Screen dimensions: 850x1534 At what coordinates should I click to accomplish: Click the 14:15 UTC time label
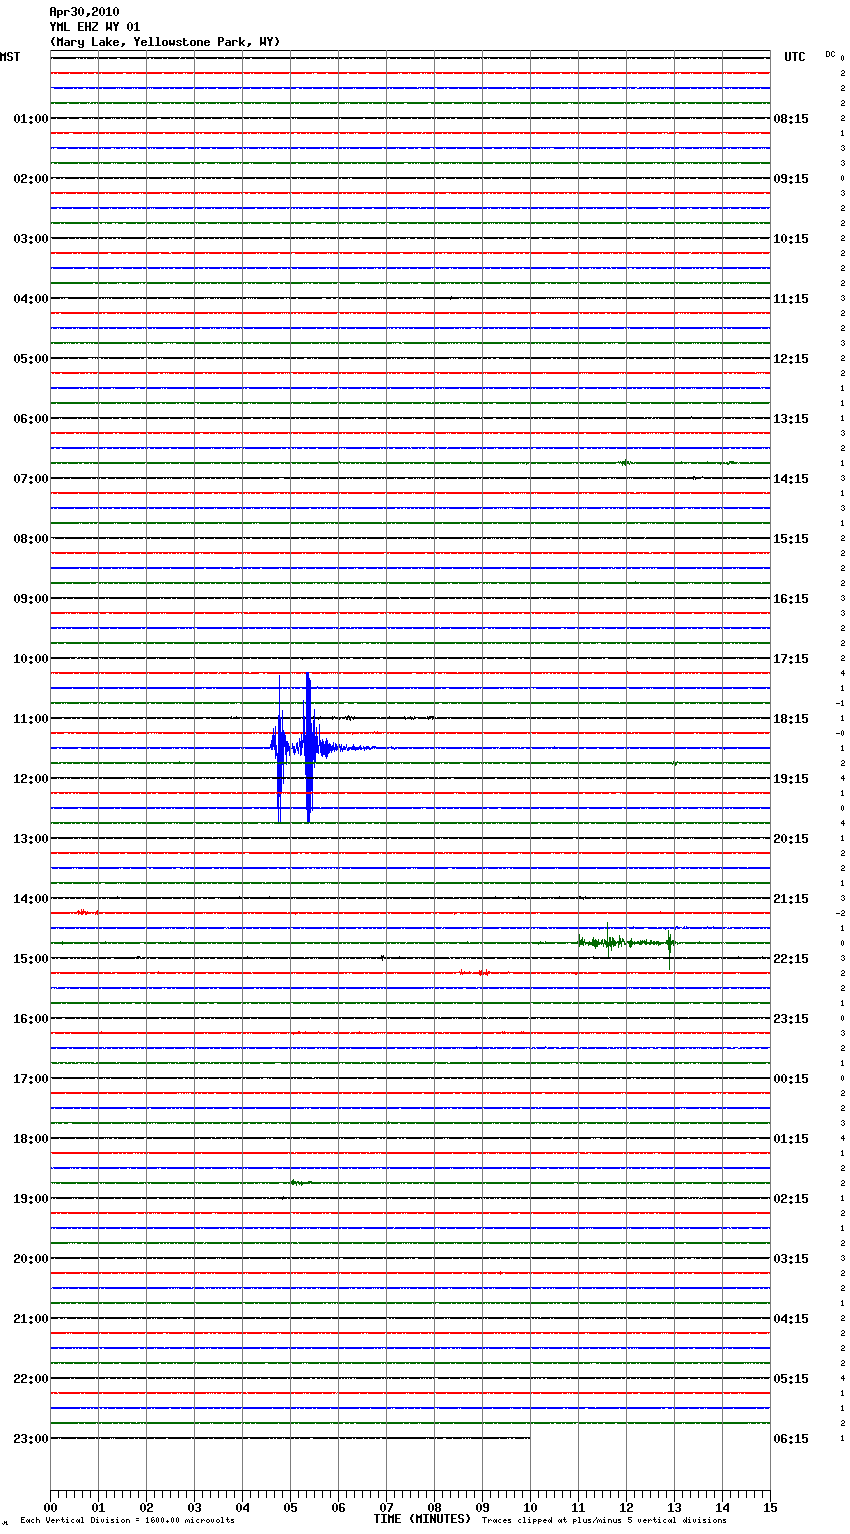coord(791,479)
